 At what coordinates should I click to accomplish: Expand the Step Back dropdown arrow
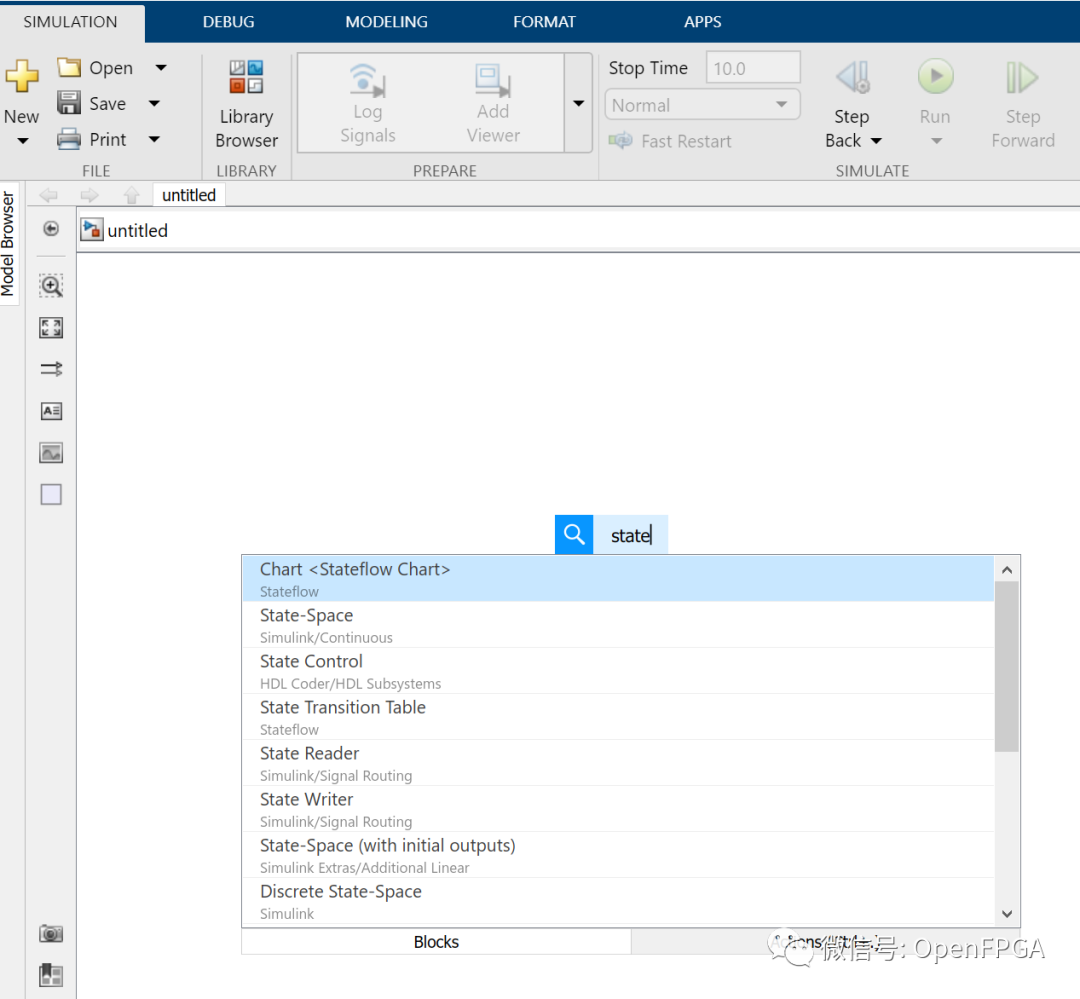pyautogui.click(x=876, y=141)
